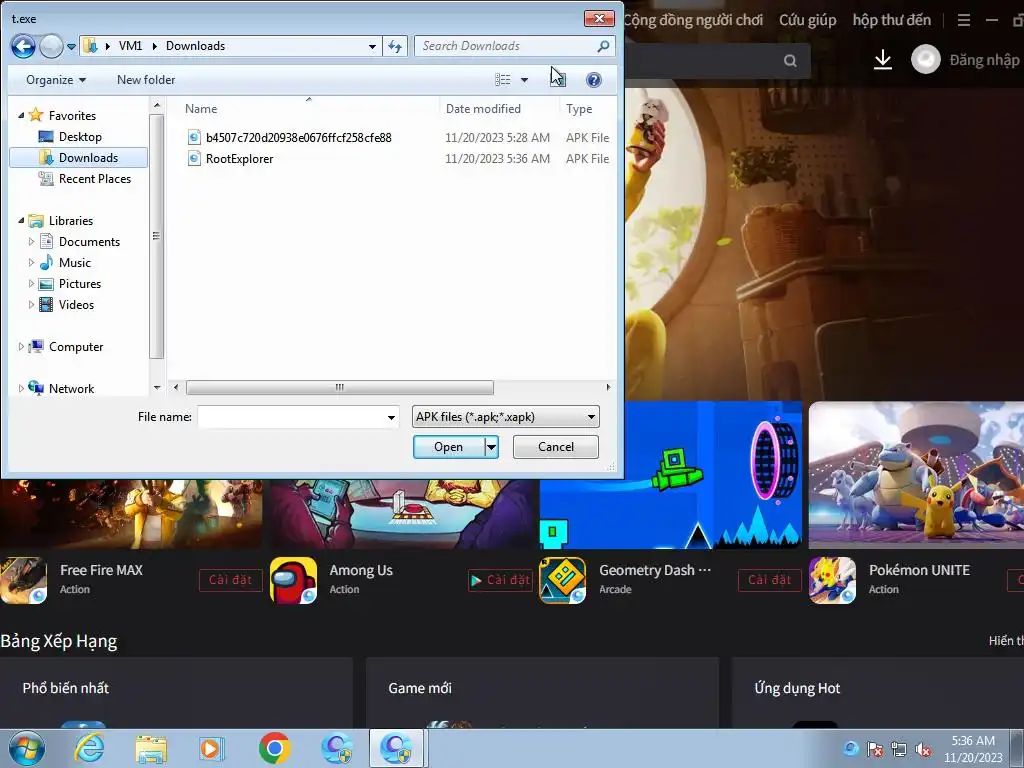1024x768 pixels.
Task: Click Pokémon UNITE banner thumbnail
Action: [x=916, y=475]
